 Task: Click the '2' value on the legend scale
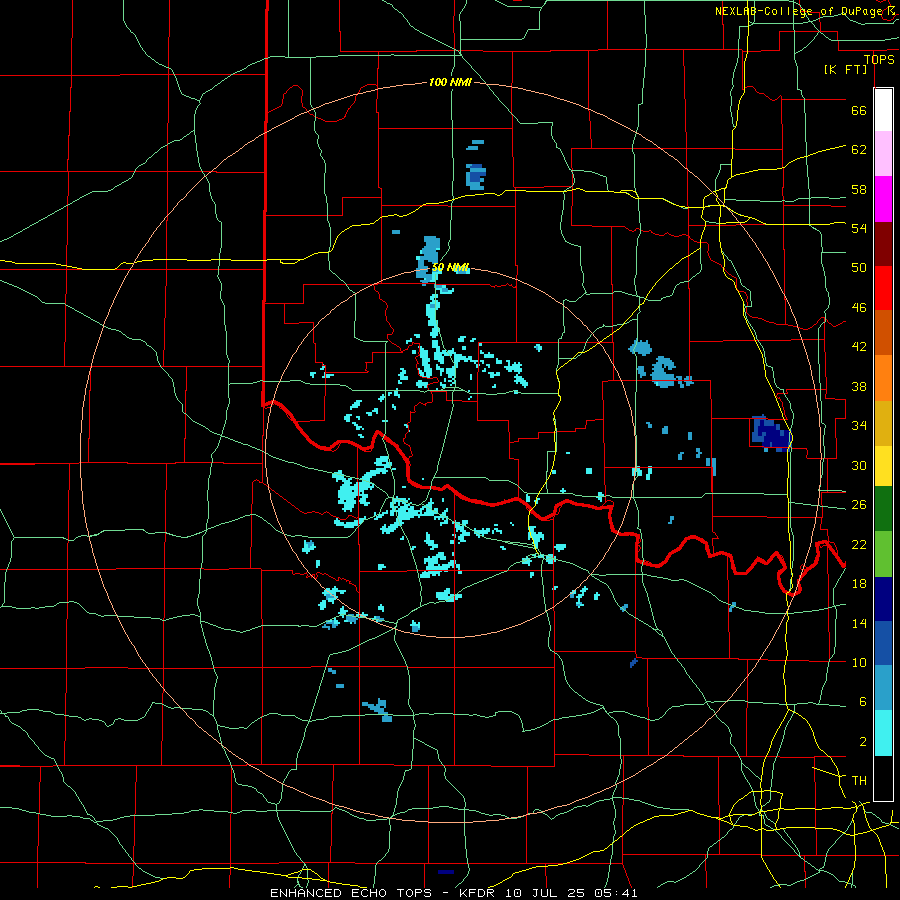click(862, 742)
